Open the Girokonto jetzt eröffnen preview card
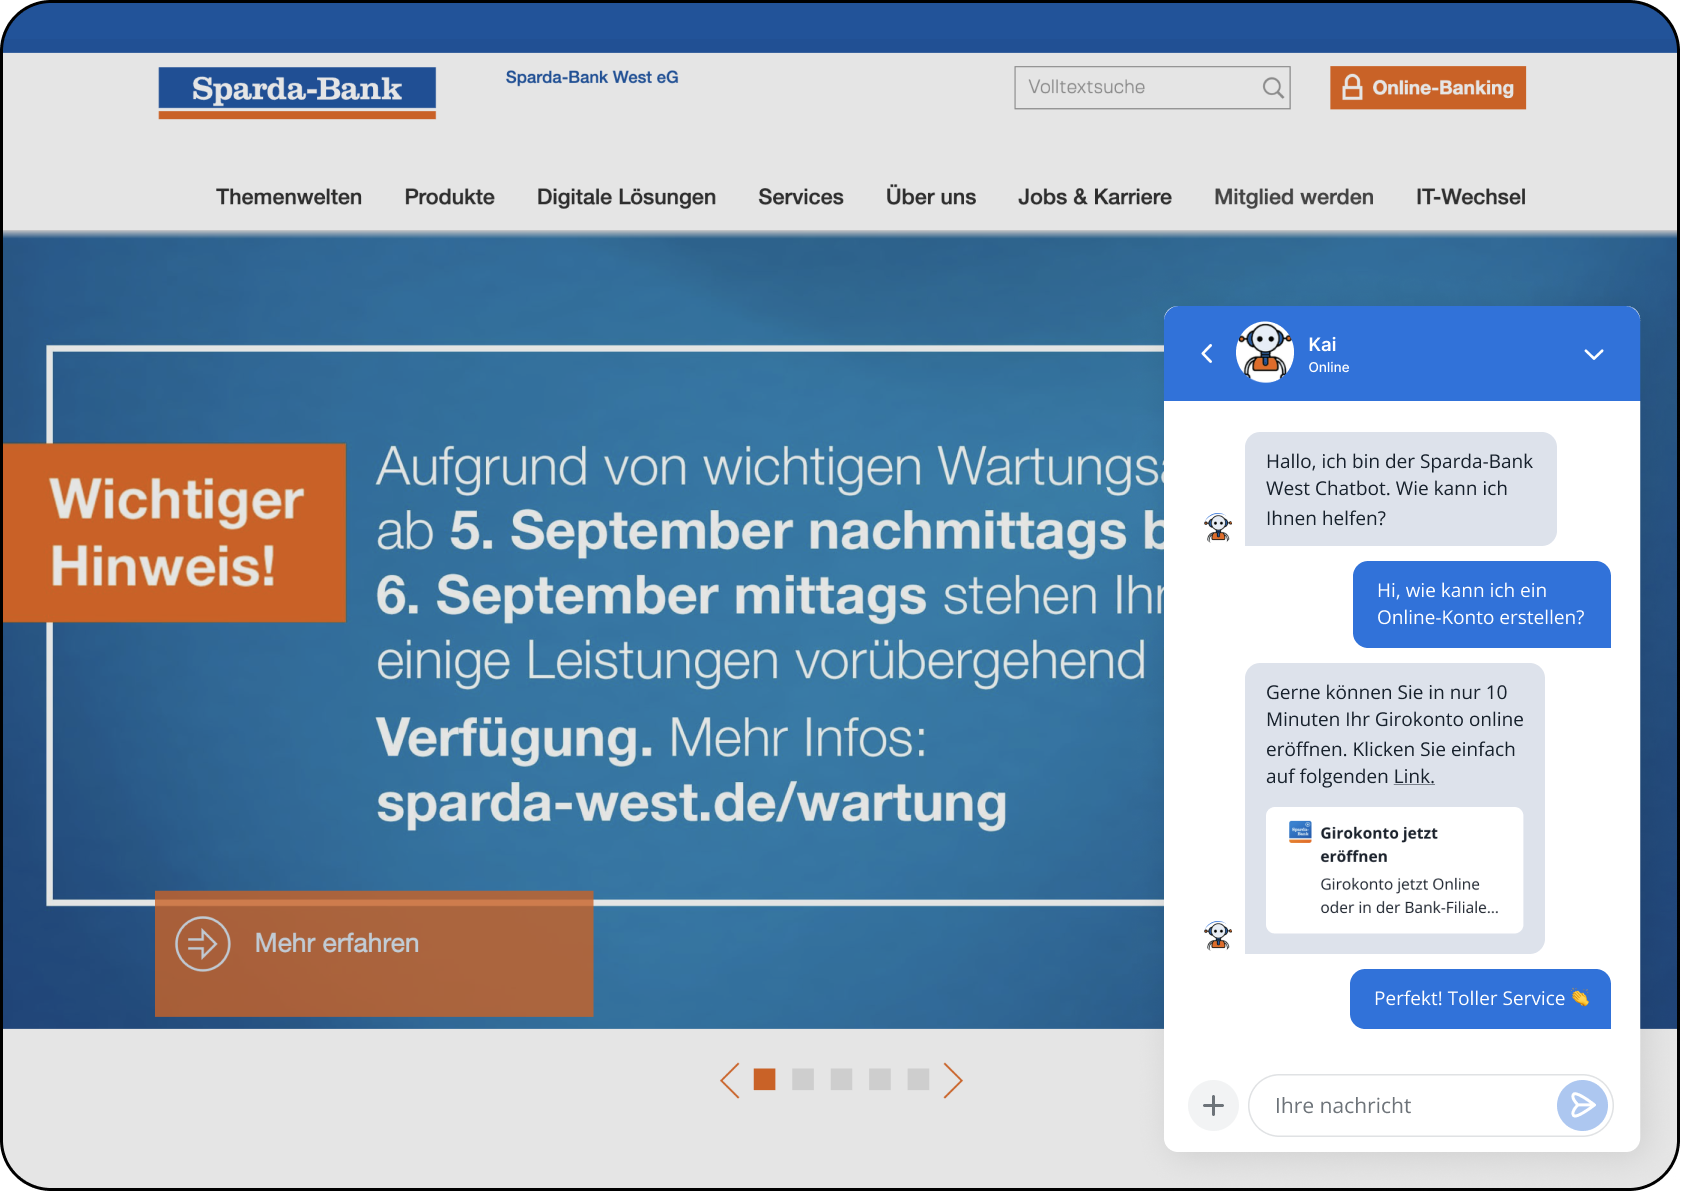 (1394, 870)
